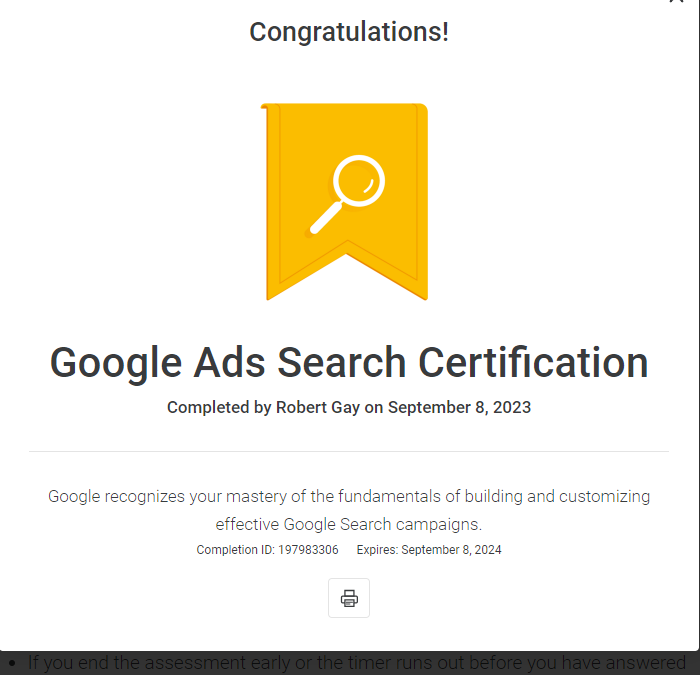Screen dimensions: 700x675
Task: Click the white magnifying glass on badge
Action: pos(347,194)
